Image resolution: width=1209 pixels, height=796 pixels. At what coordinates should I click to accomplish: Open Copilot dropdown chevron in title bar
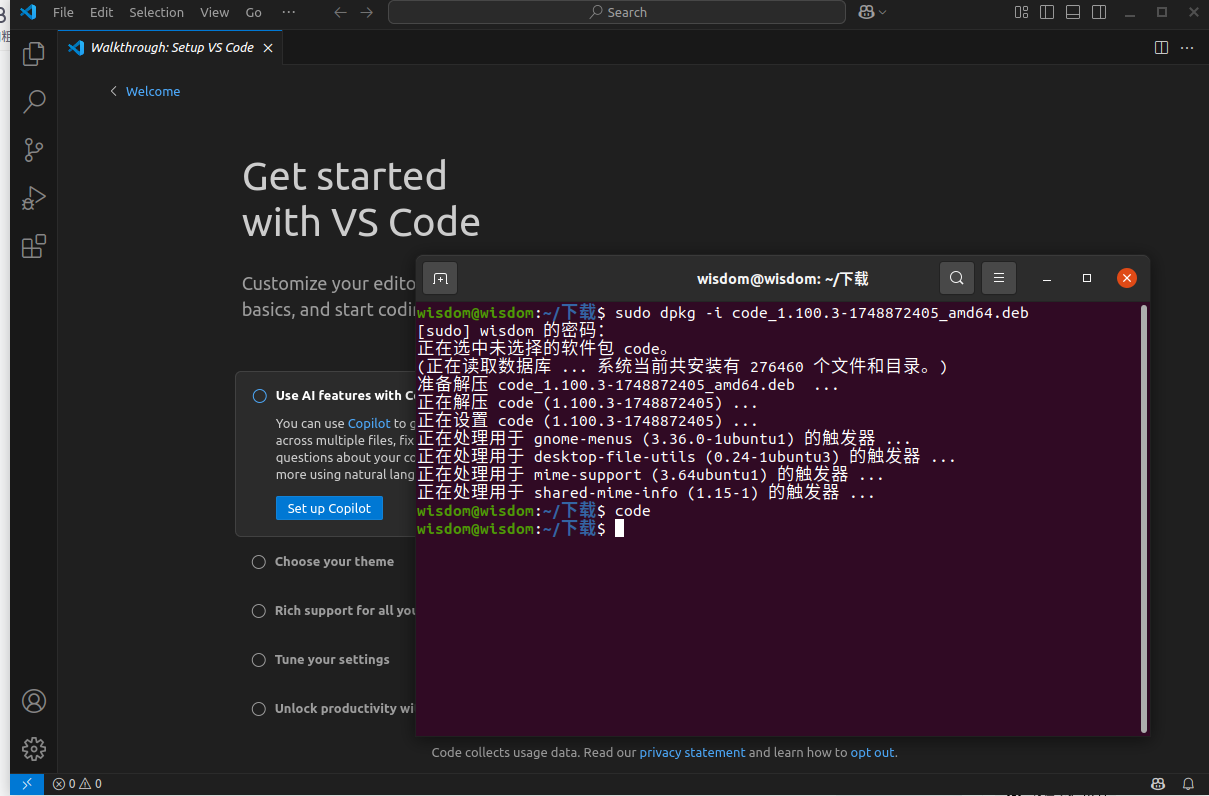[882, 12]
